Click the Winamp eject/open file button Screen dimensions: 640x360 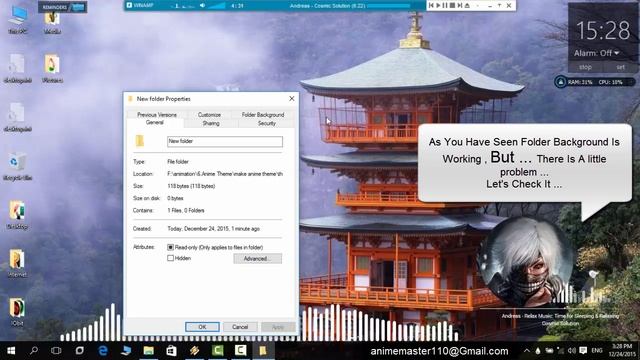(x=467, y=5)
